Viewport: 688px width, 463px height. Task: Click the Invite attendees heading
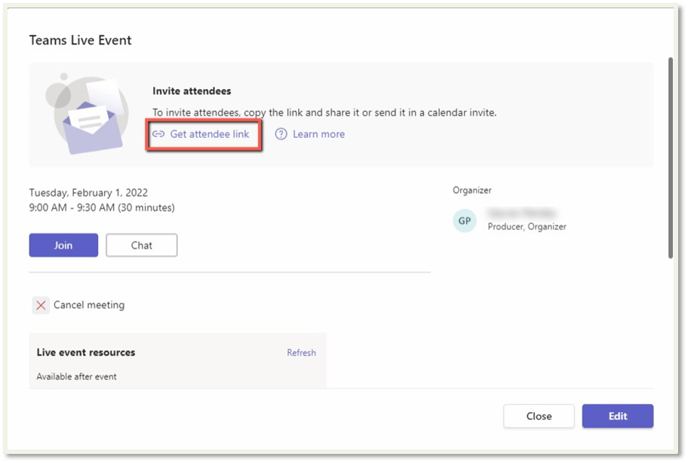coord(192,91)
